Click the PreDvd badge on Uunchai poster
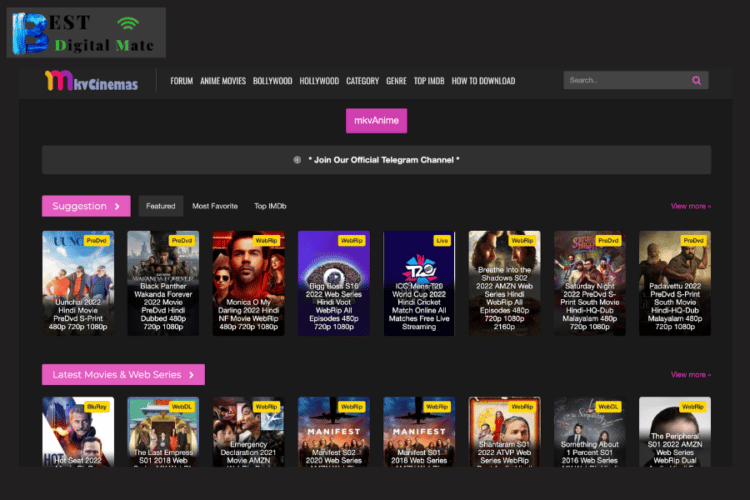This screenshot has height=500, width=750. (x=97, y=241)
